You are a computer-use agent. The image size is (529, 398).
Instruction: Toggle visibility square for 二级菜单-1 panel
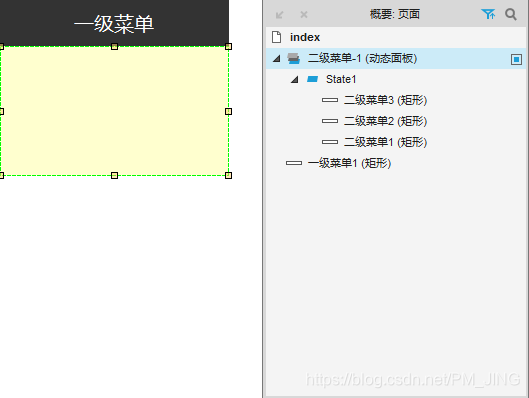tap(516, 59)
